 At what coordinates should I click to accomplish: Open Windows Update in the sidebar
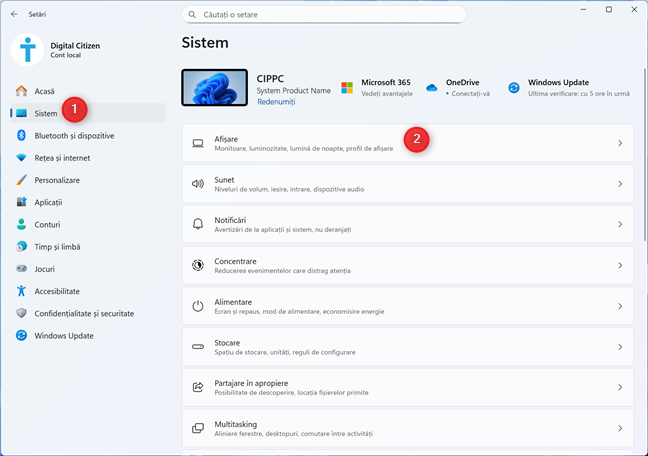[64, 335]
